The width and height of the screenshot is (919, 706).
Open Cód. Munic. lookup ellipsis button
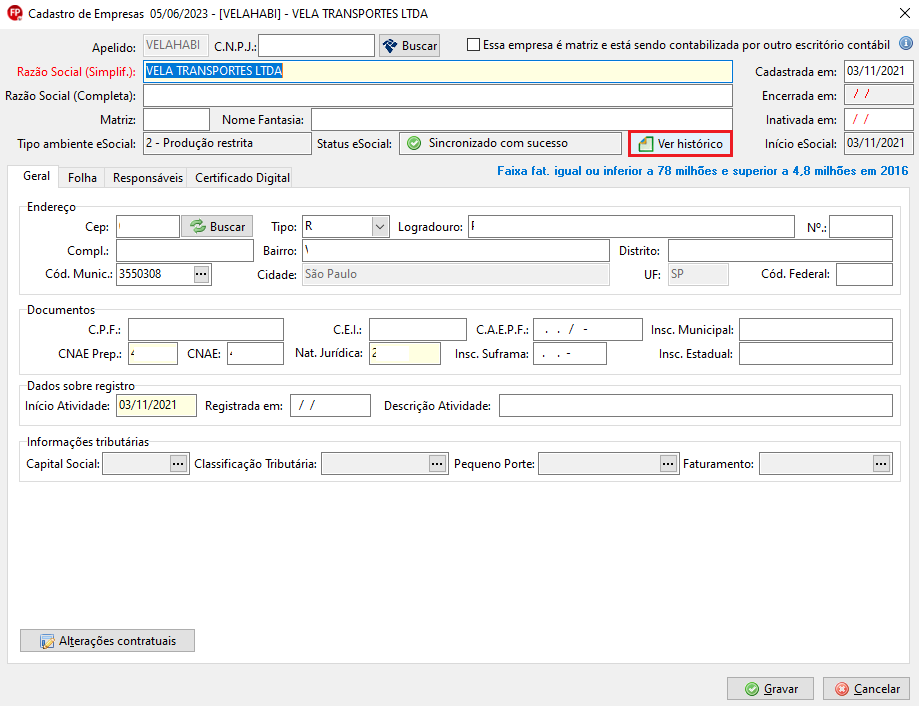click(201, 274)
